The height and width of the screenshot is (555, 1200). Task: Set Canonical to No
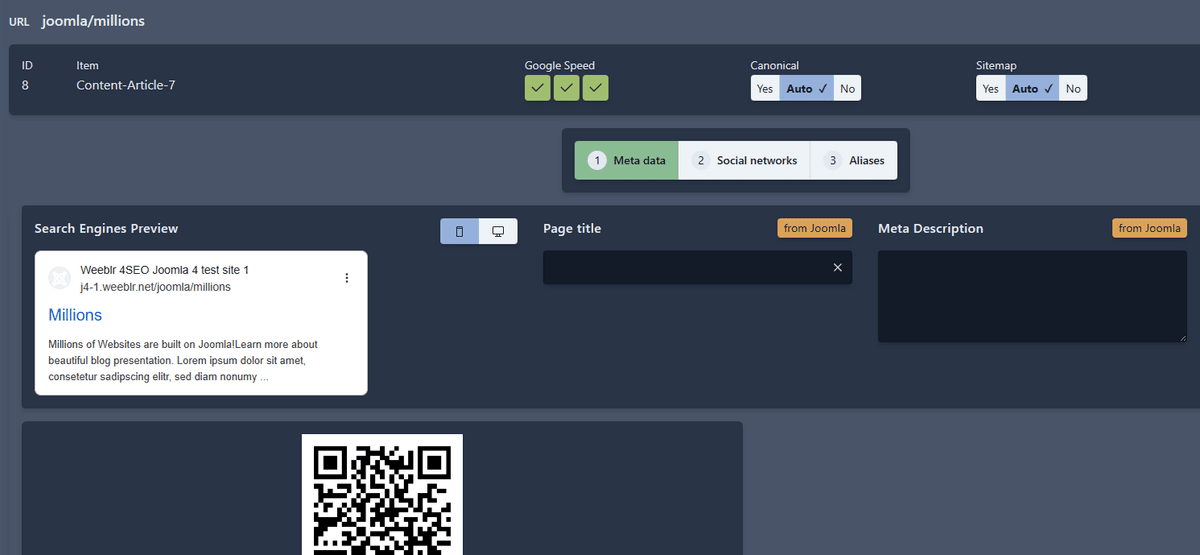point(847,89)
